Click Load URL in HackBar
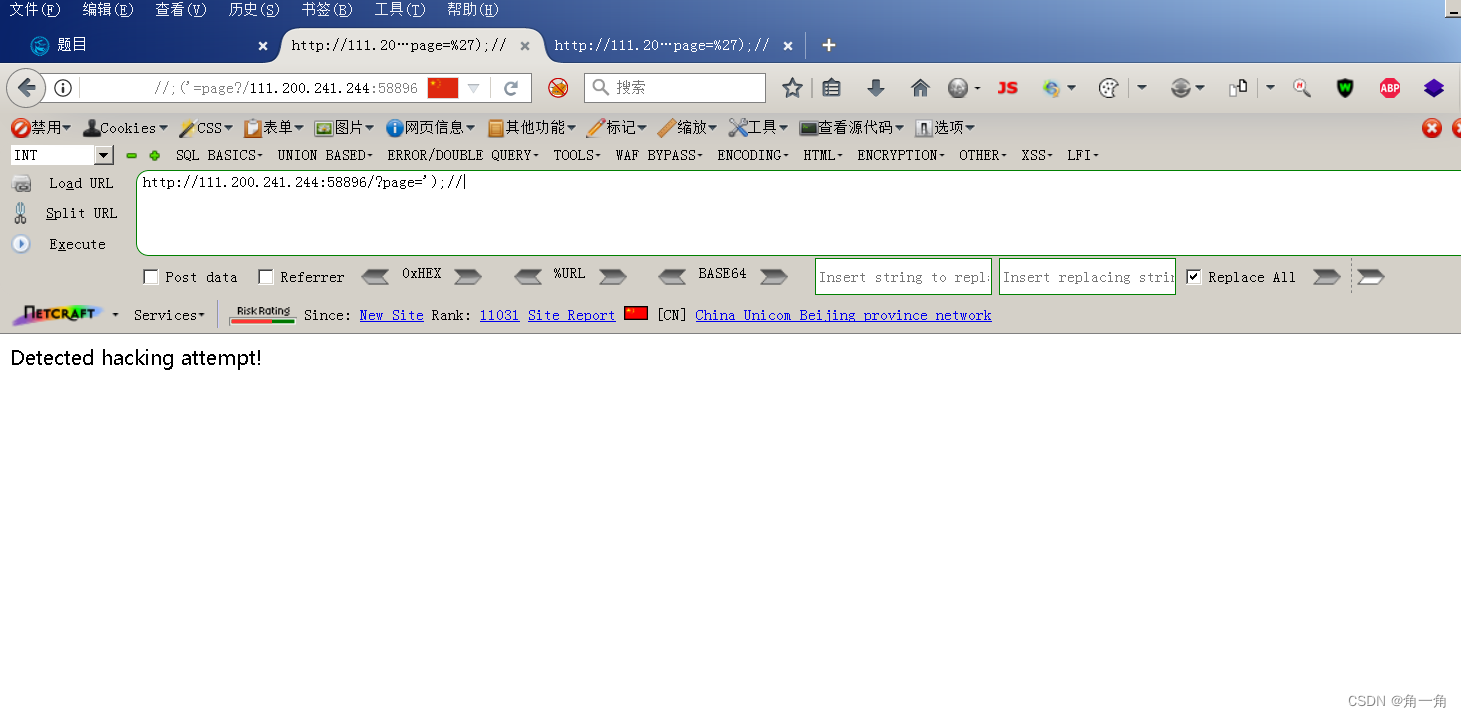 tap(64, 183)
